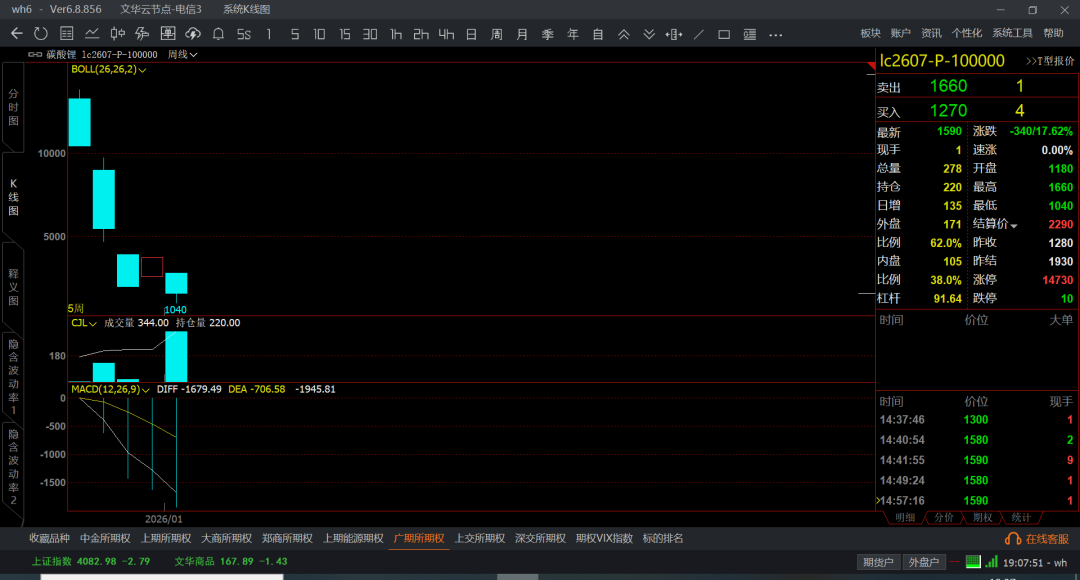Viewport: 1080px width, 580px height.
Task: Click the refresh circular arrow icon
Action: click(41, 34)
